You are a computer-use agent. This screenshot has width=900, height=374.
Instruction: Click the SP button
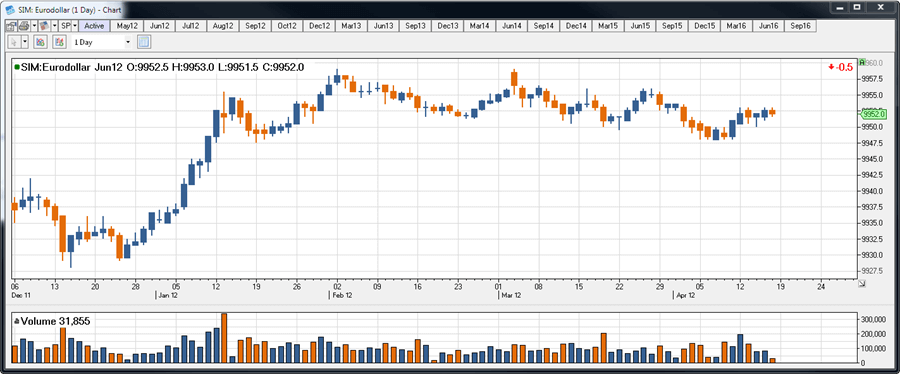pos(65,26)
